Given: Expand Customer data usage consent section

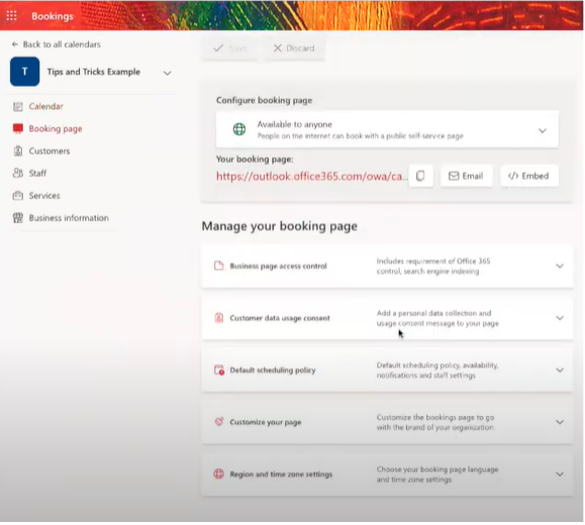Looking at the screenshot, I should [x=560, y=318].
